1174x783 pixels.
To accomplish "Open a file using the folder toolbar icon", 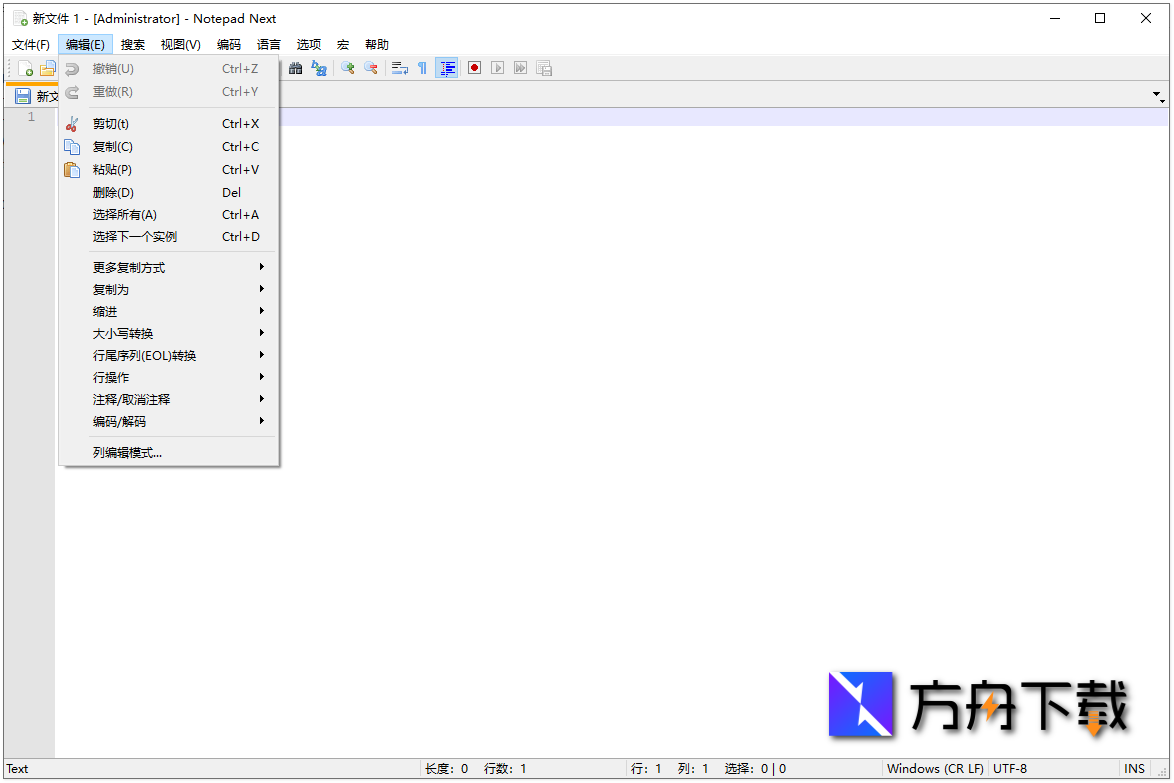I will [x=47, y=68].
